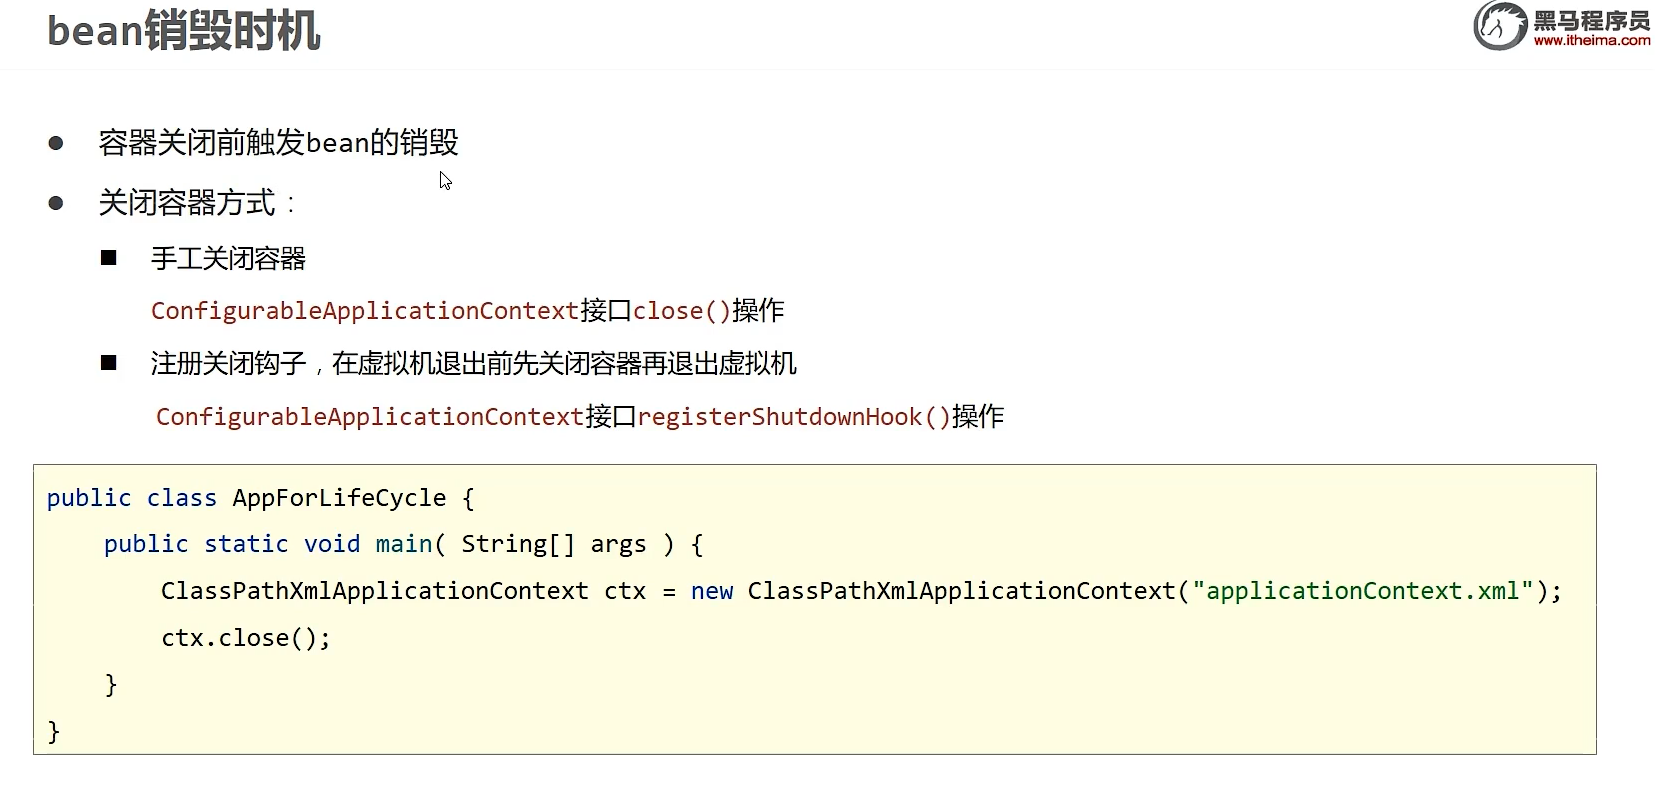Click the final closing brace of class

click(x=54, y=732)
